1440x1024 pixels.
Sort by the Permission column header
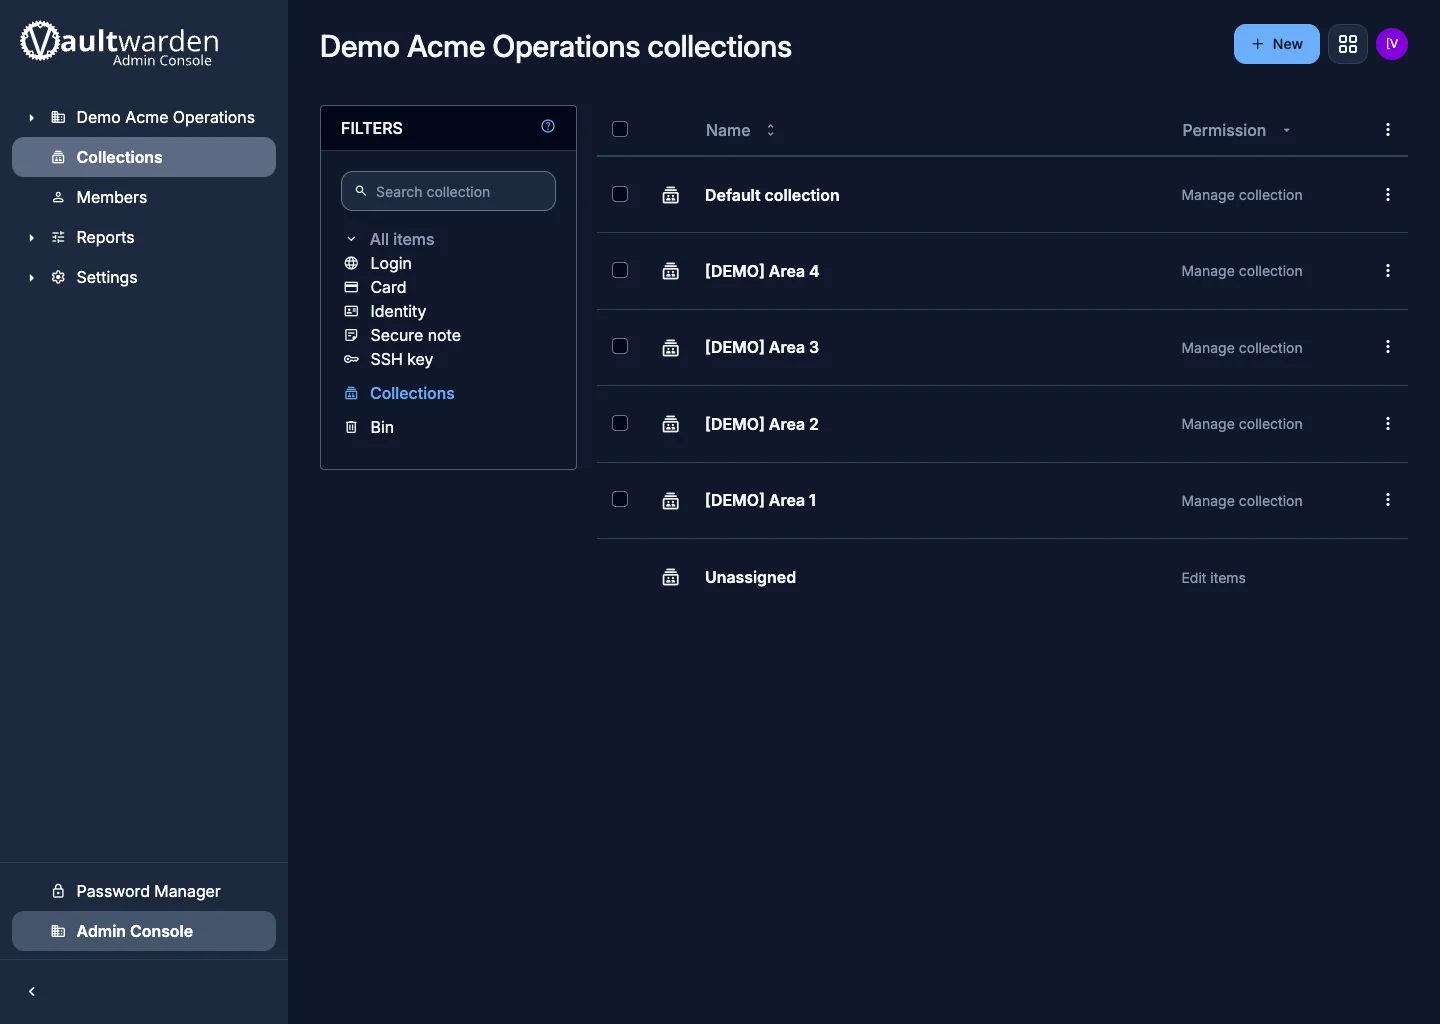pyautogui.click(x=1236, y=130)
